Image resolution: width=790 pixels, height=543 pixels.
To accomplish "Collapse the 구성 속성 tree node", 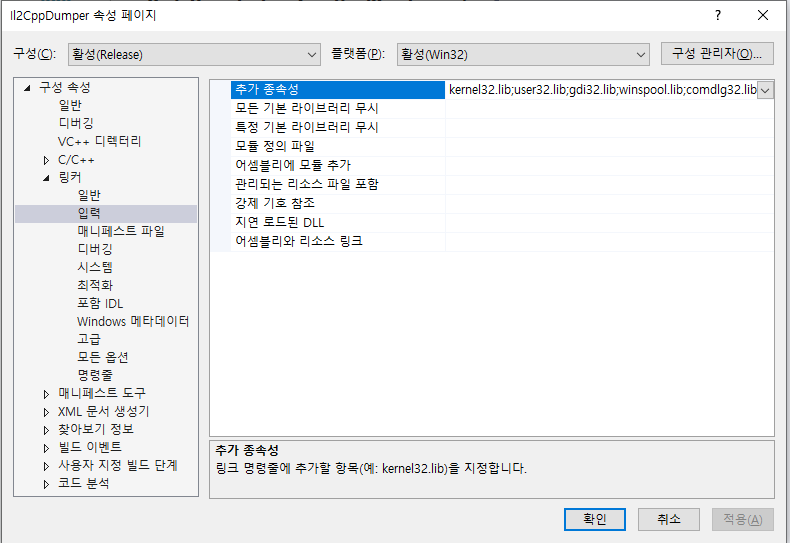I will pos(27,88).
